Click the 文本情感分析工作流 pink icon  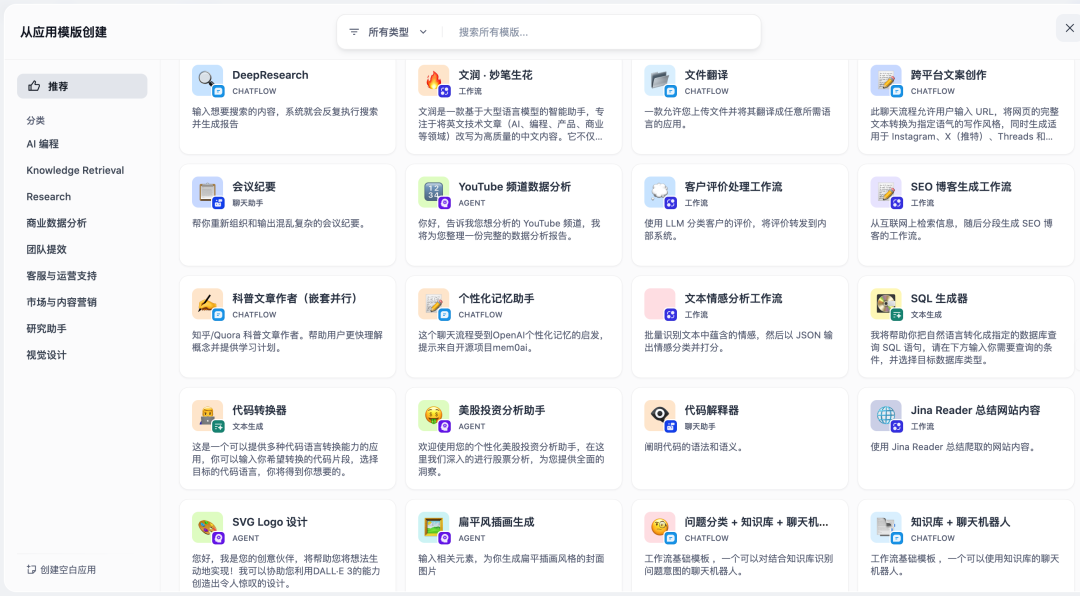[659, 304]
